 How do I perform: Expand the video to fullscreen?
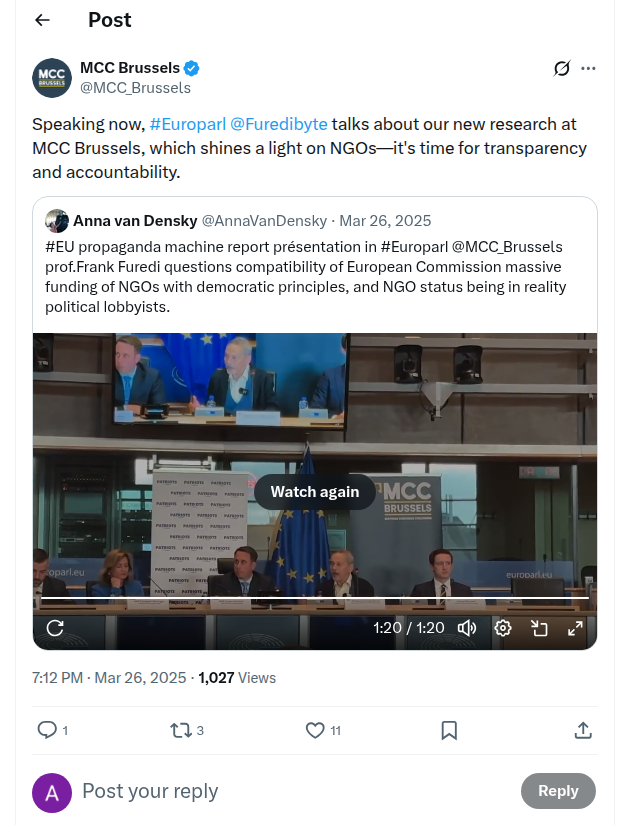[x=575, y=628]
